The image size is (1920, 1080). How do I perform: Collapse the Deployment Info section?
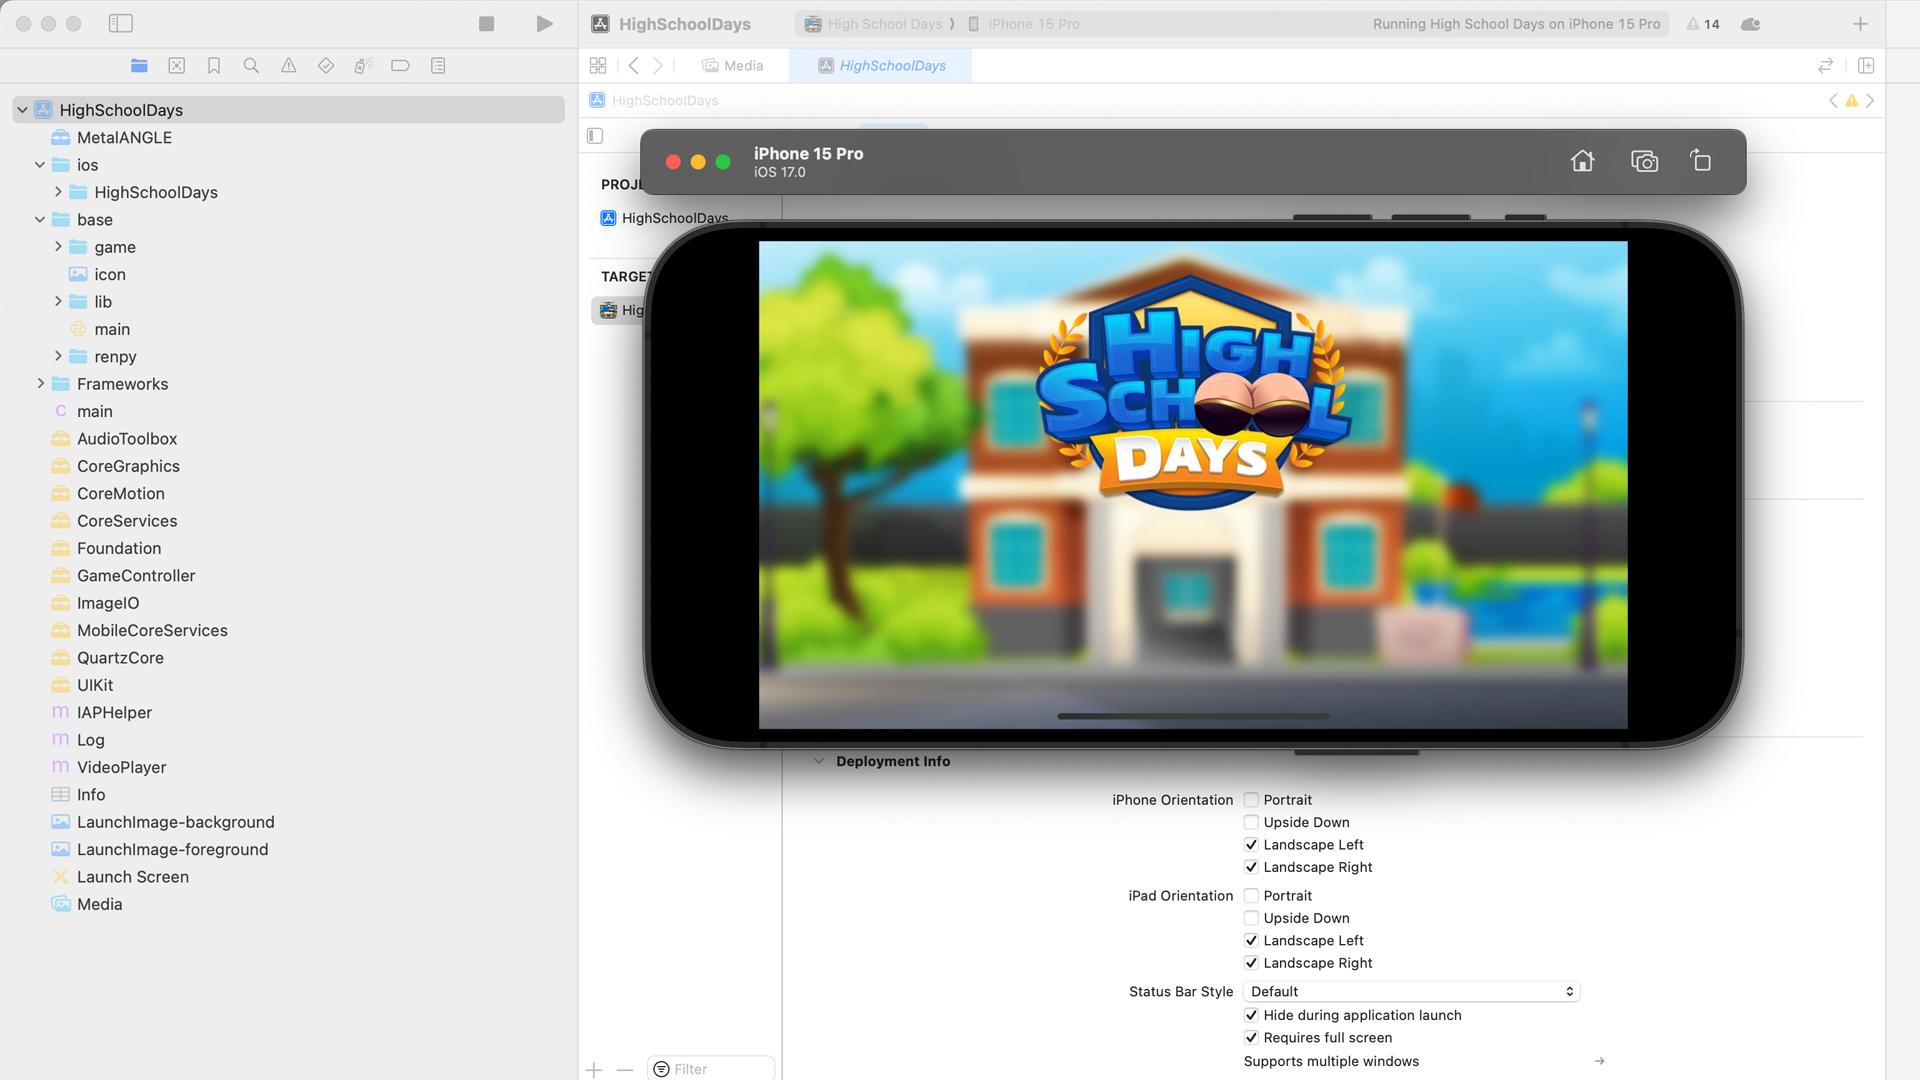point(819,761)
